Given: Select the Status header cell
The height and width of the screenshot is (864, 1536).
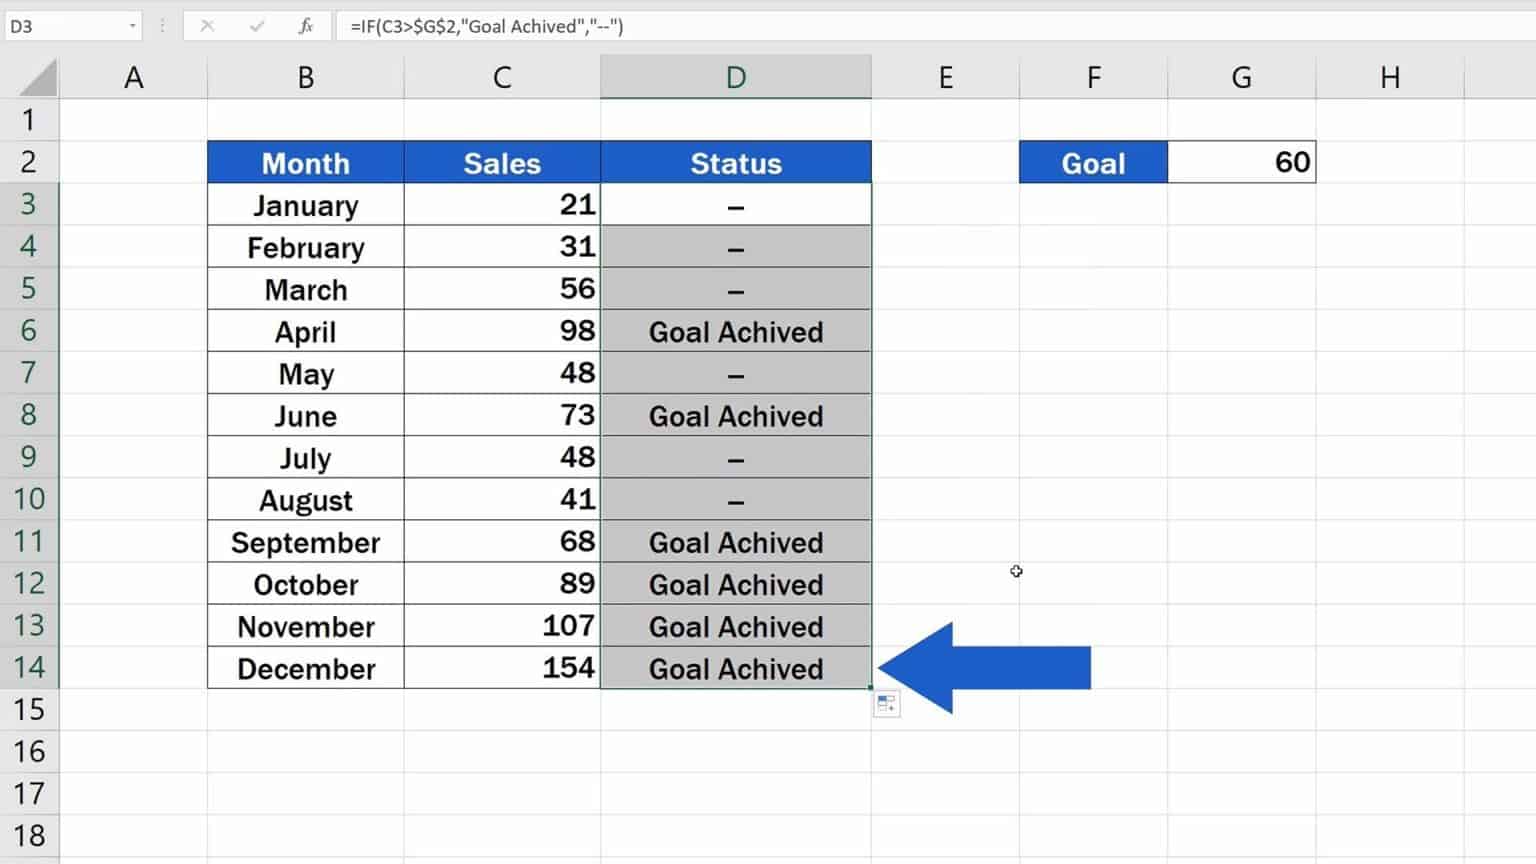Looking at the screenshot, I should [x=736, y=163].
